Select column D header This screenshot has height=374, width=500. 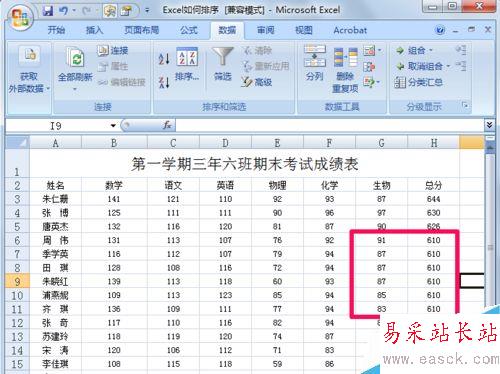(x=225, y=143)
